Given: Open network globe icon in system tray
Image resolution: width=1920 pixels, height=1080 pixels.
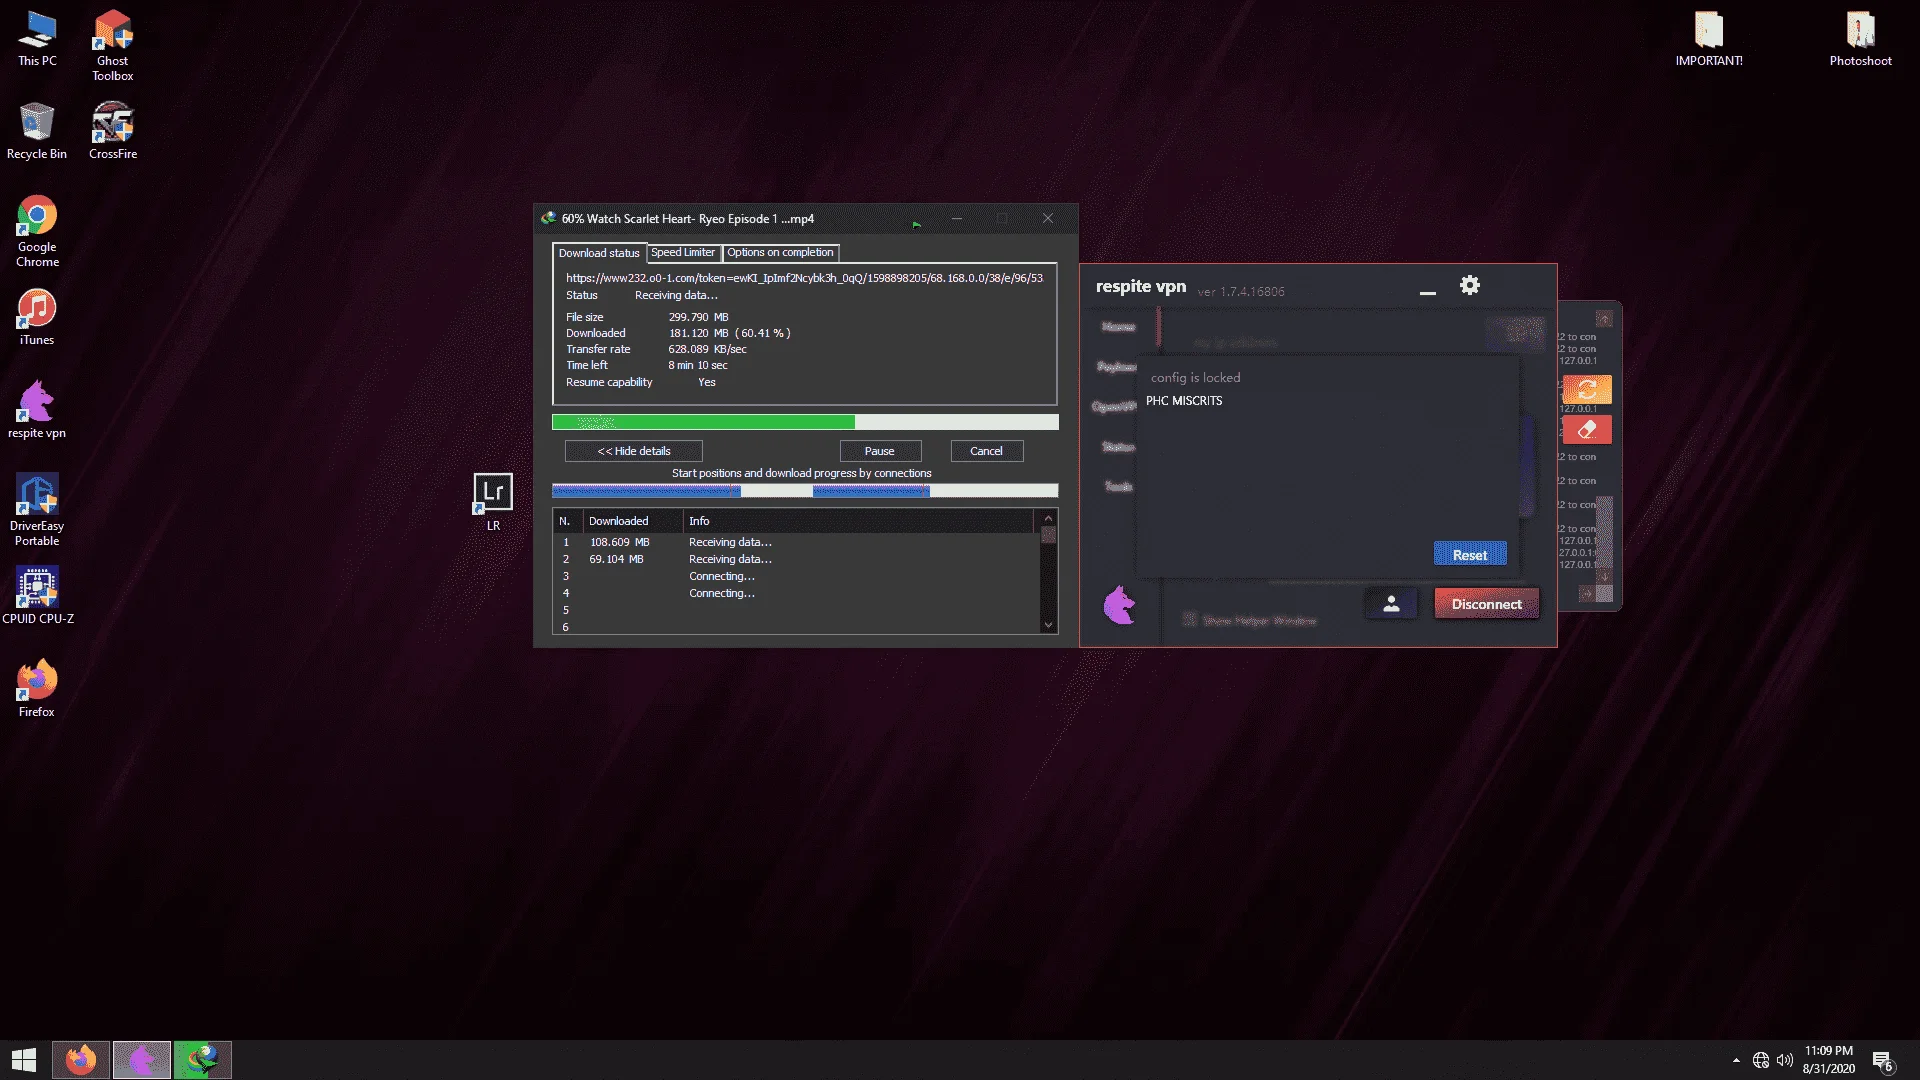Looking at the screenshot, I should [x=1761, y=1060].
